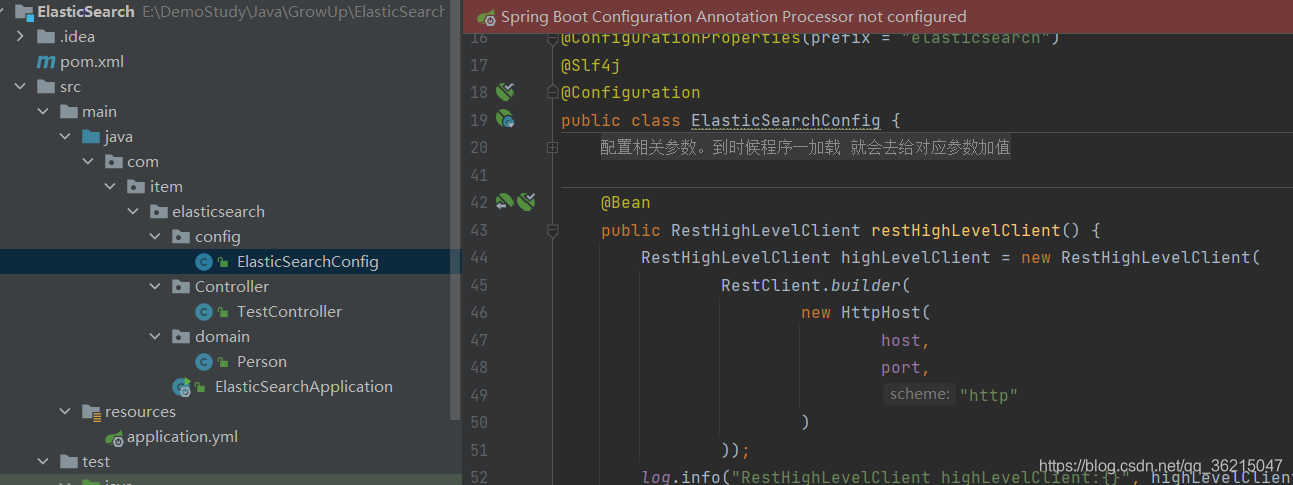Expand the .idea folder
Screen dimensions: 1293x485
point(20,37)
